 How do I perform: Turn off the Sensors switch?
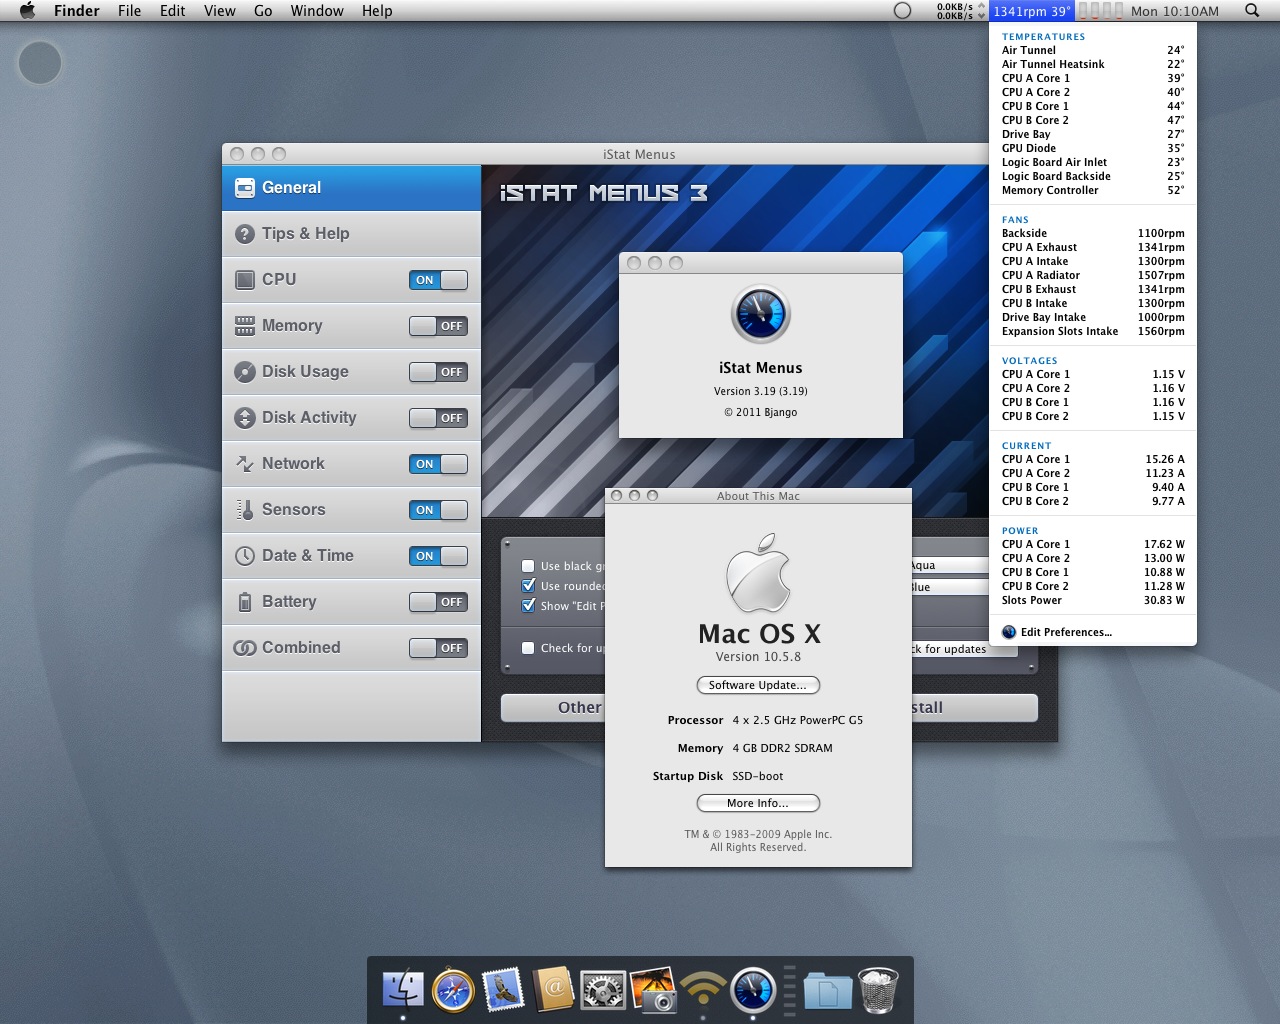[438, 510]
